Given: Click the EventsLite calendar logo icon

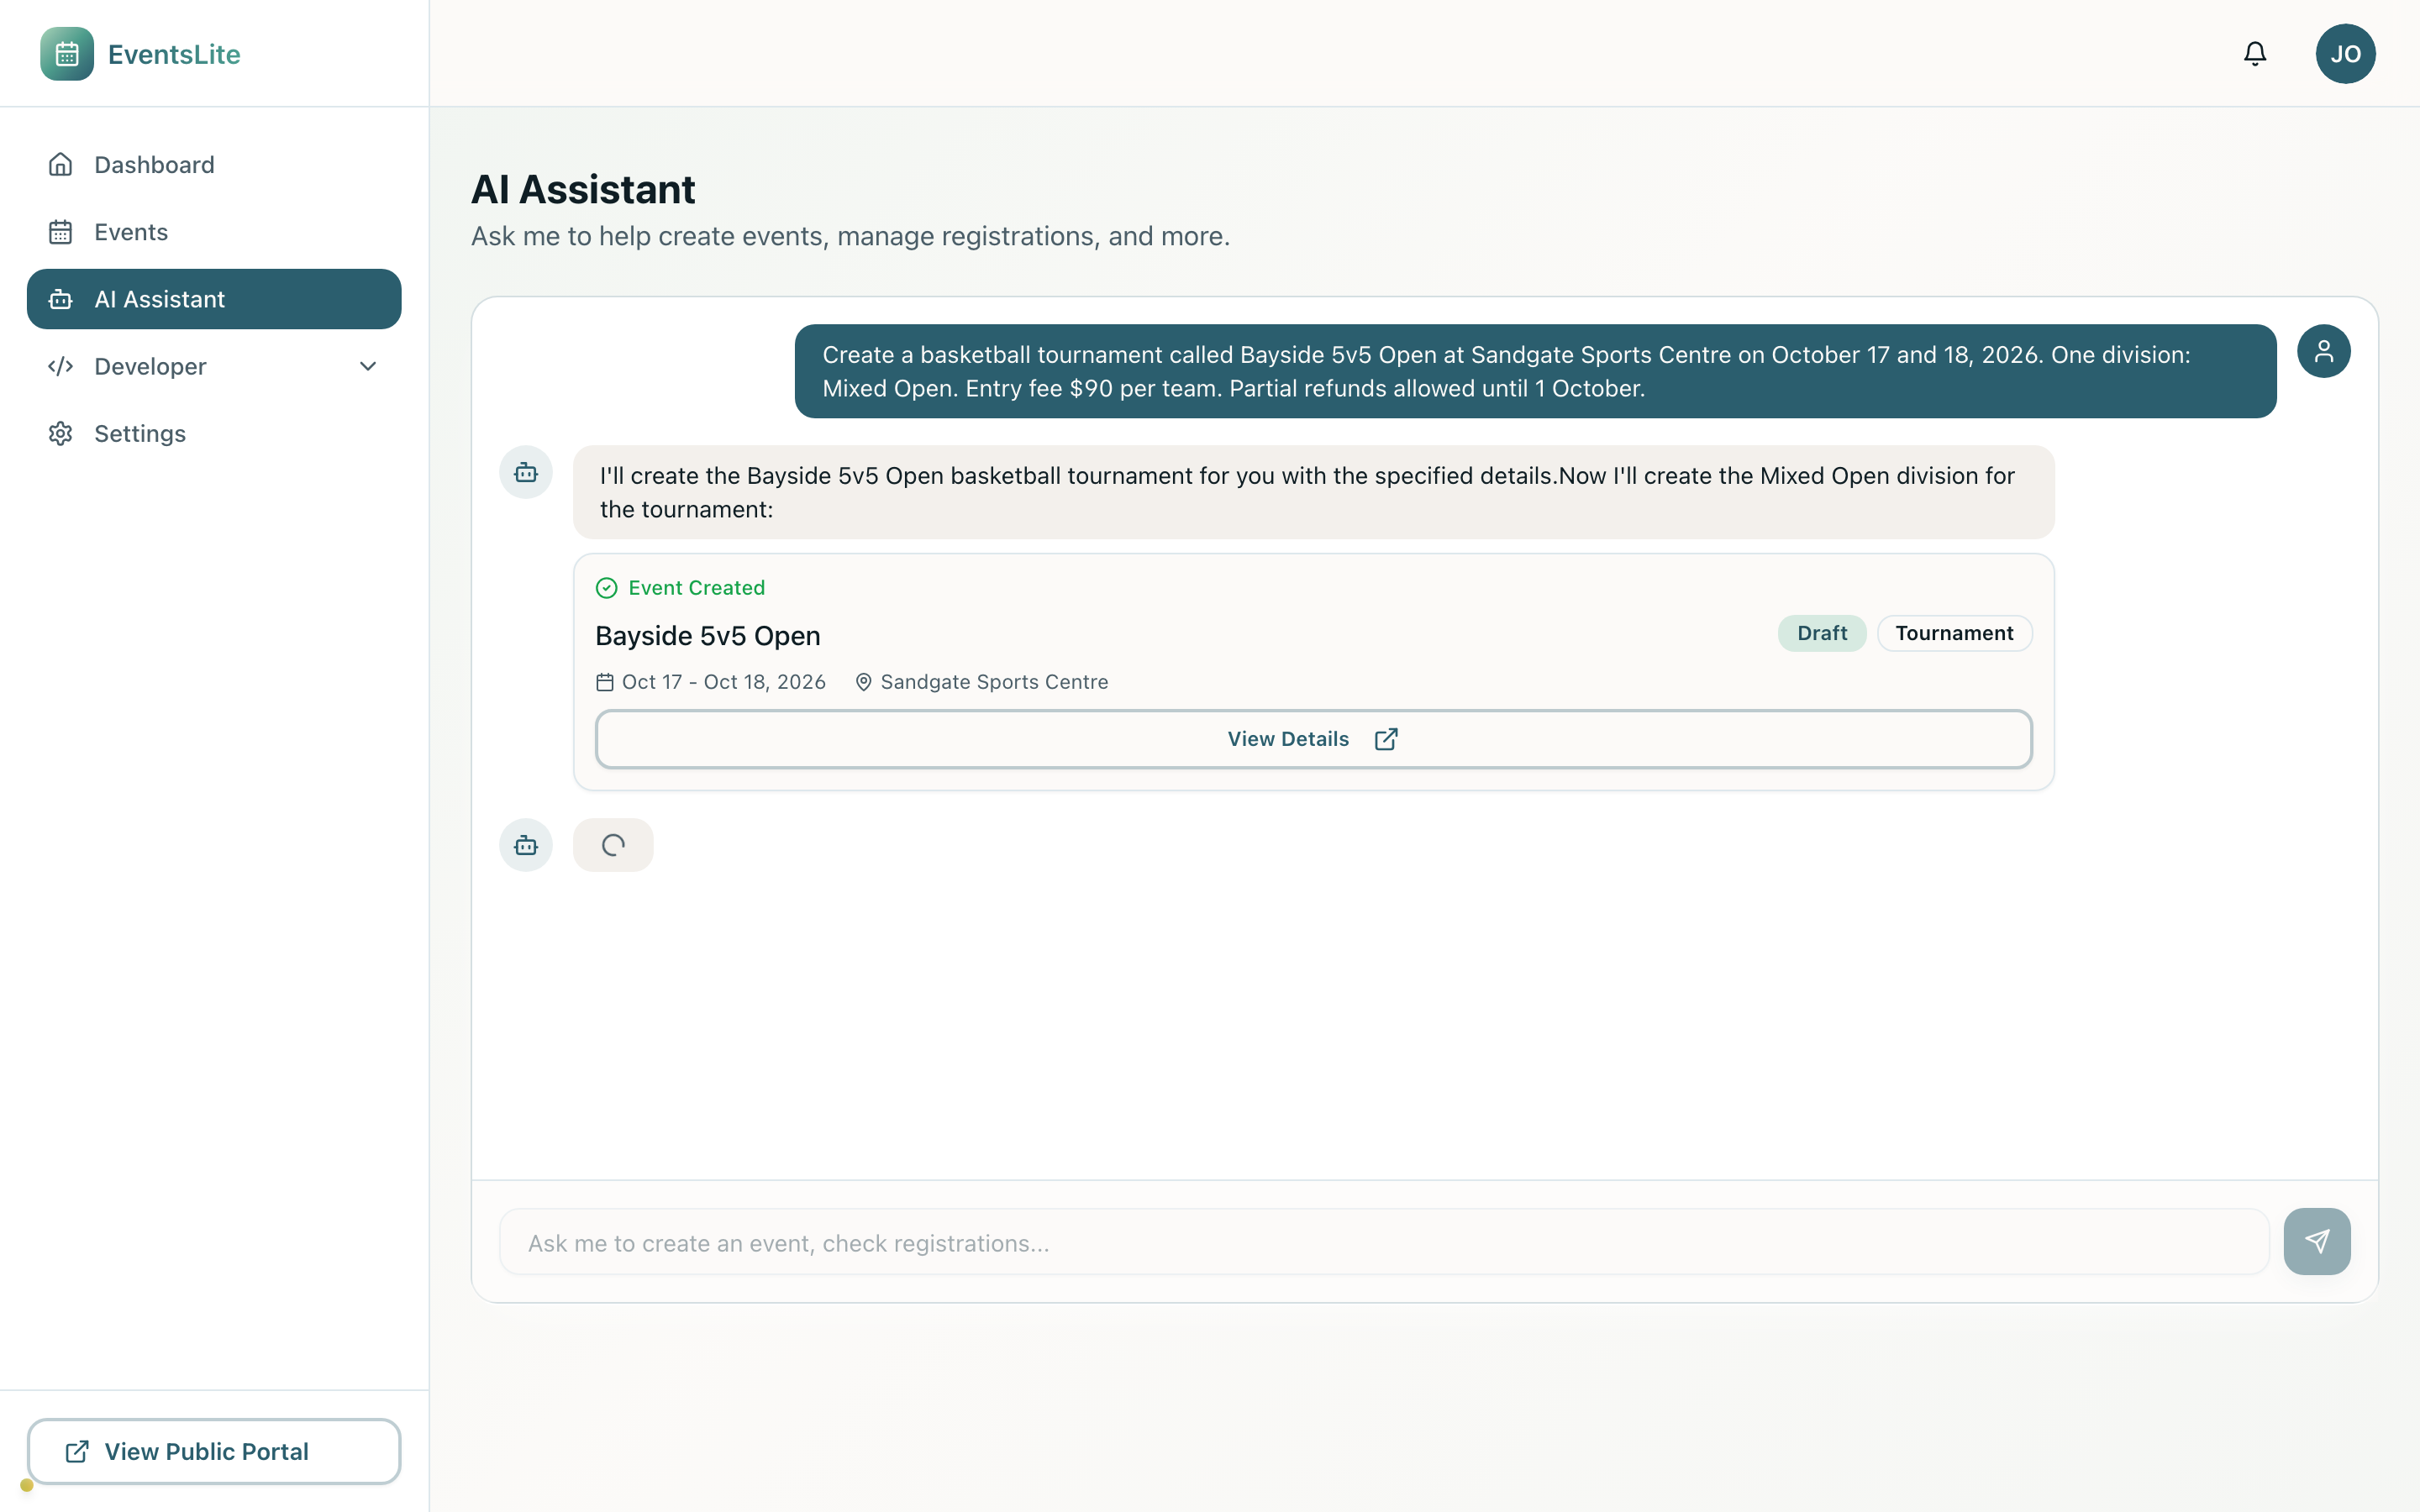Looking at the screenshot, I should [67, 54].
